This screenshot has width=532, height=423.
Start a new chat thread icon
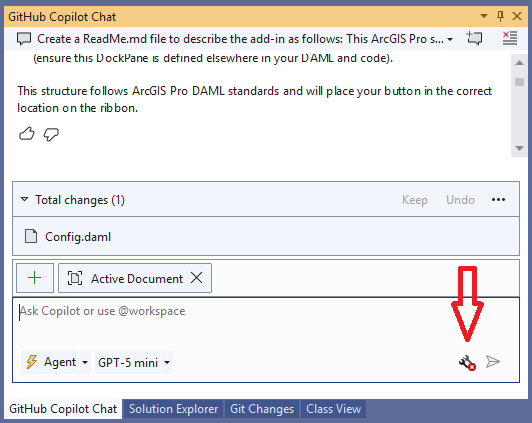coord(474,38)
